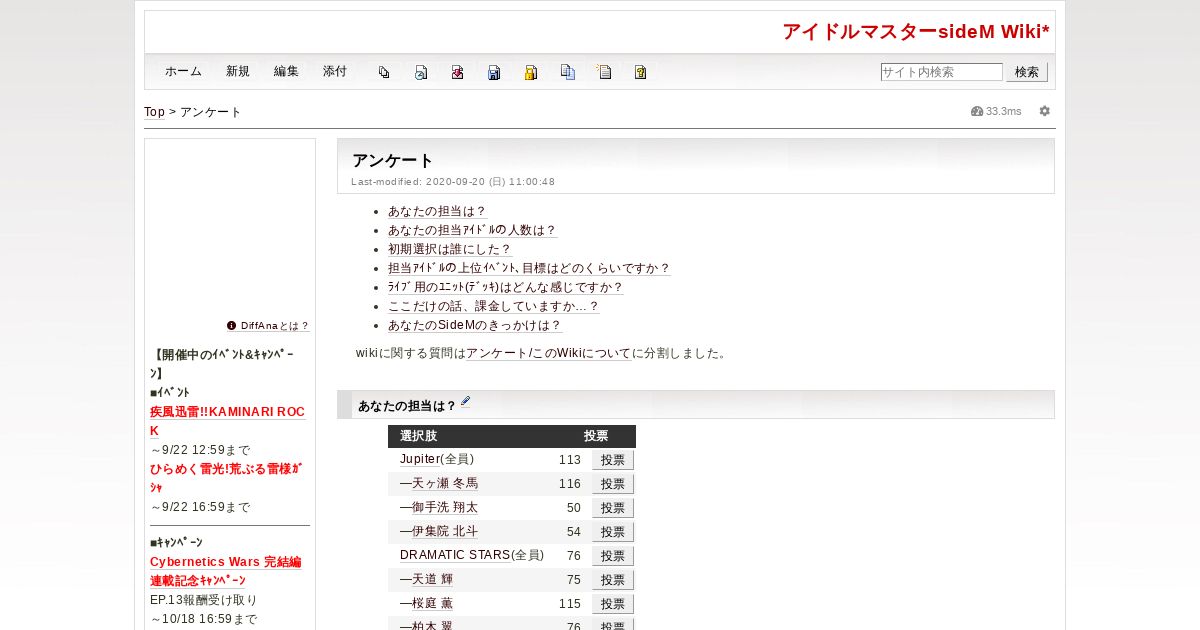The height and width of the screenshot is (630, 1200).
Task: Click the 投票 column header
Action: [596, 436]
